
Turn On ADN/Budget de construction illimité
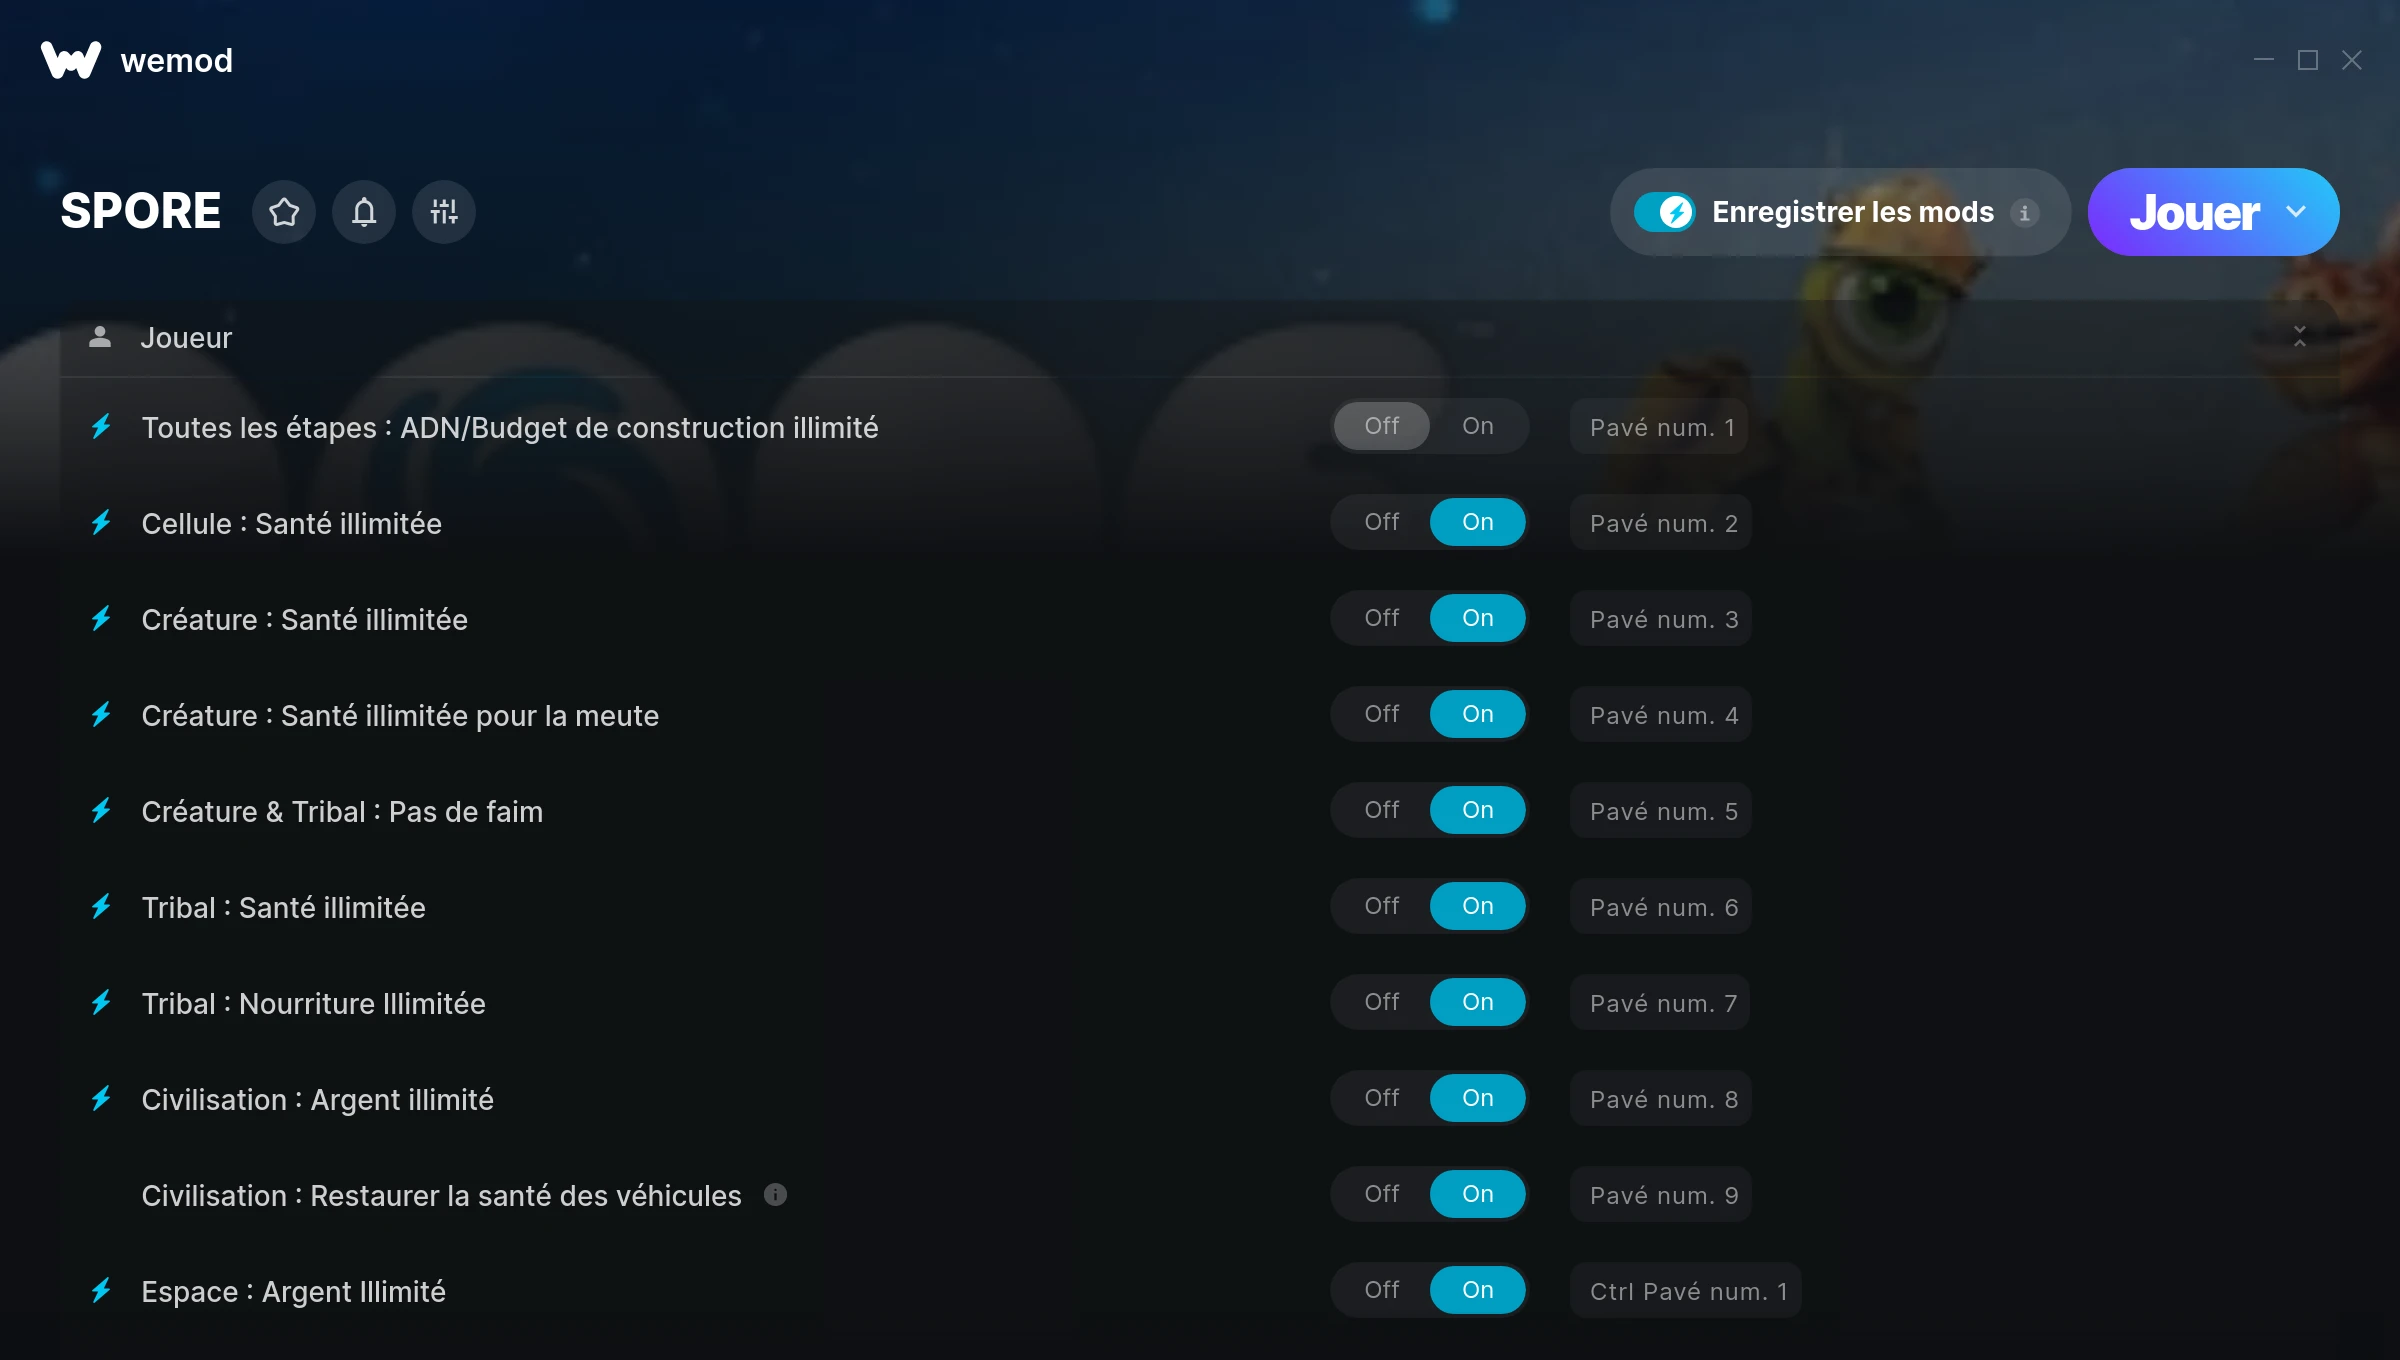1478,426
